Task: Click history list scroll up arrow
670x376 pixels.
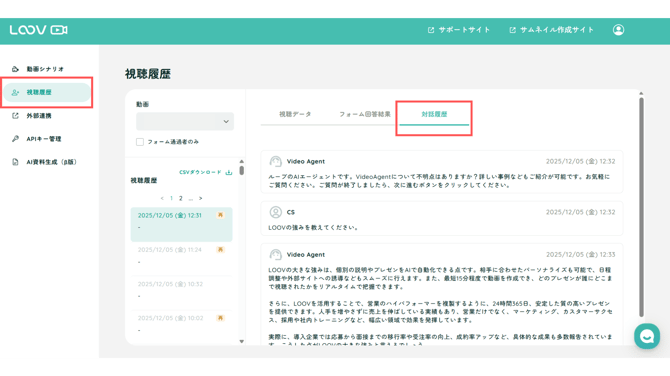Action: [242, 161]
